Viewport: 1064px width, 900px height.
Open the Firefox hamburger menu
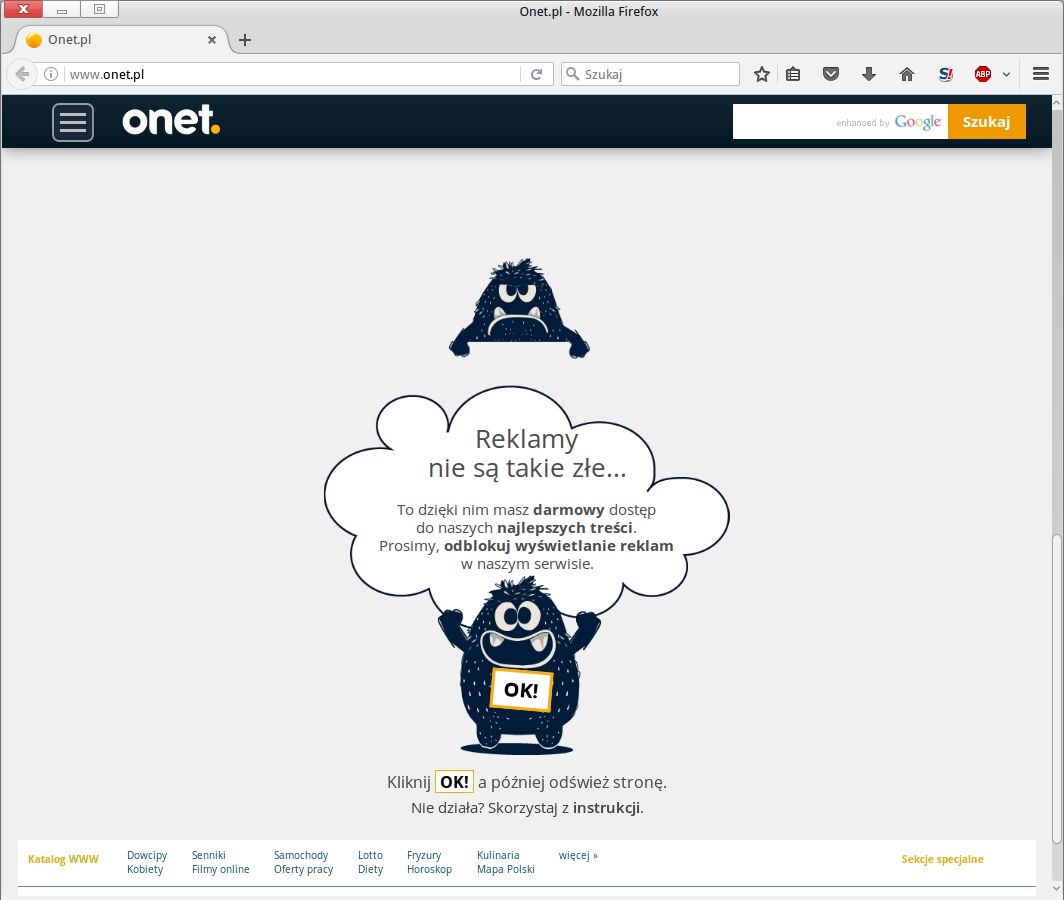(x=1041, y=74)
